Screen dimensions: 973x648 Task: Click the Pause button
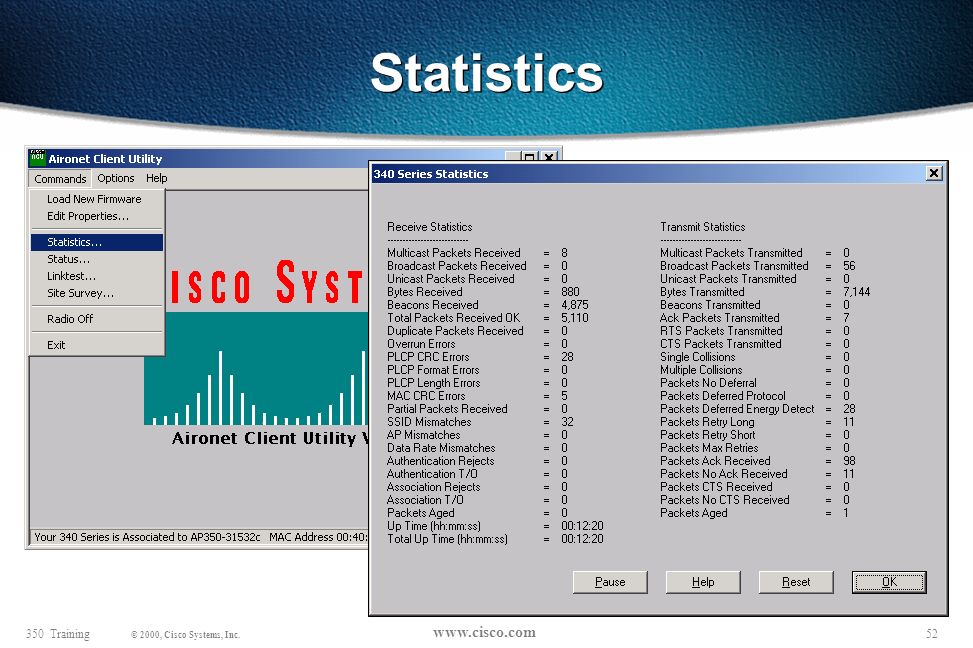tap(610, 582)
